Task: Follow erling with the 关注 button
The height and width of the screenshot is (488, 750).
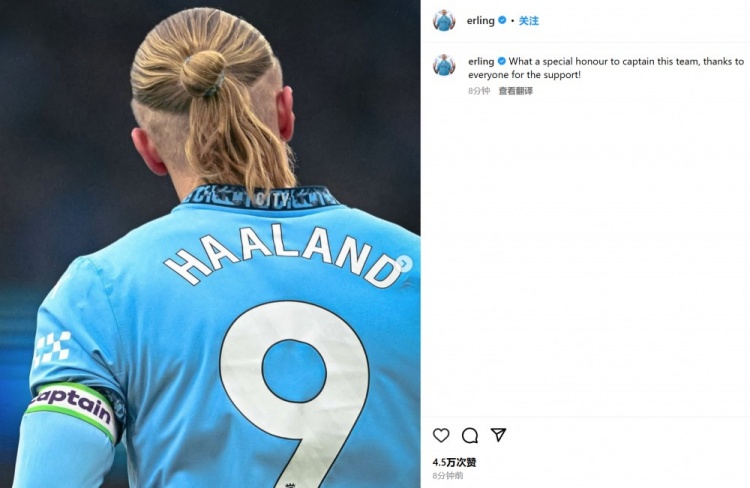Action: (x=529, y=21)
